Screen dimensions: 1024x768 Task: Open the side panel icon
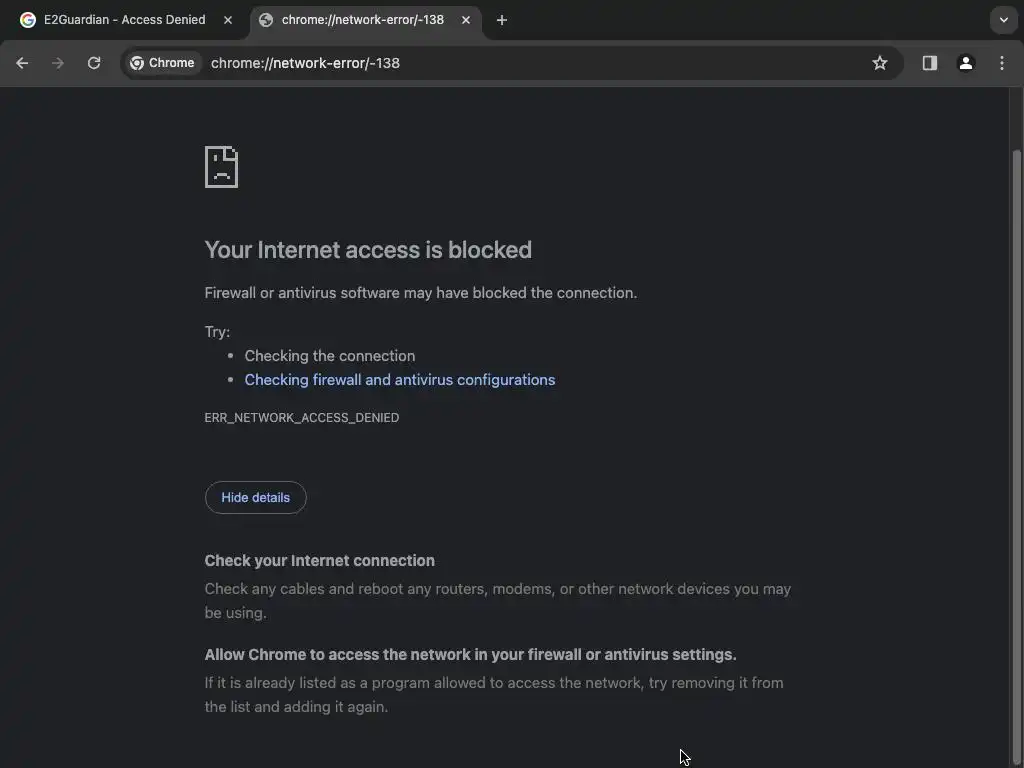pyautogui.click(x=930, y=63)
